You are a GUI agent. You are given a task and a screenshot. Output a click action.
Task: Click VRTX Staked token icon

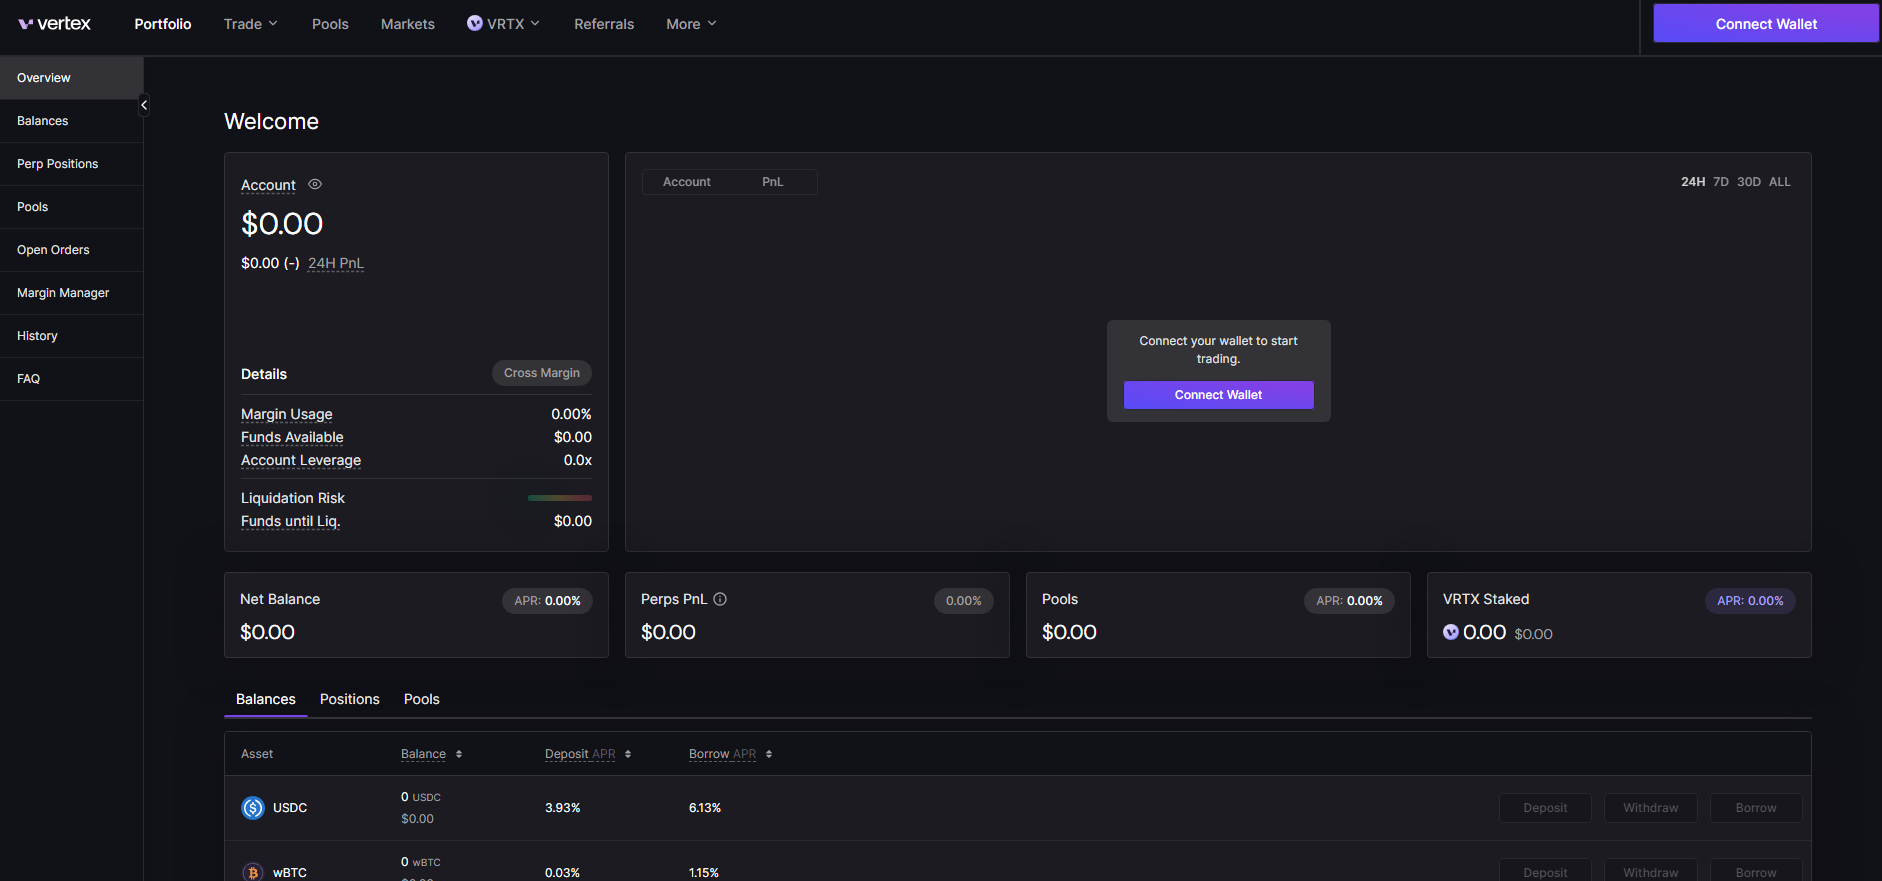click(x=1451, y=632)
